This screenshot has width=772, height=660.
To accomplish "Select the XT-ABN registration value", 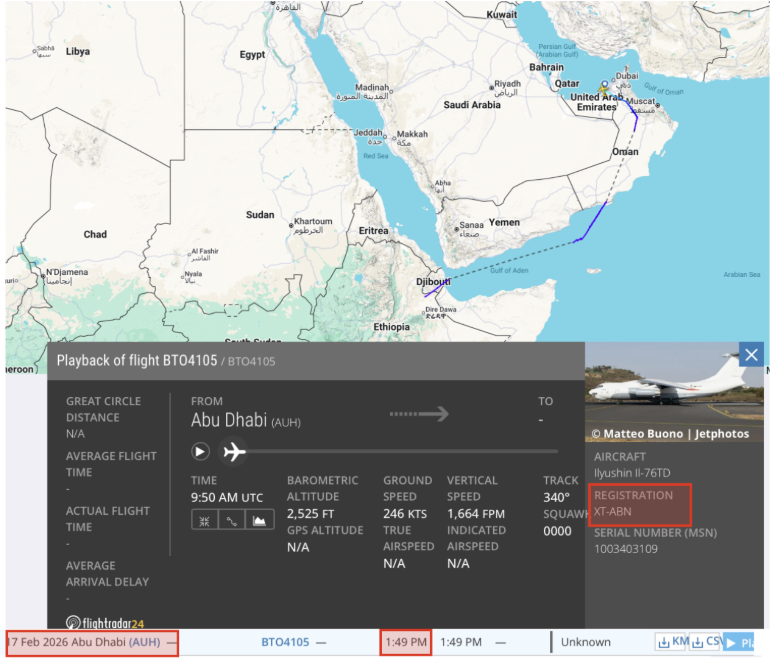I will click(612, 511).
